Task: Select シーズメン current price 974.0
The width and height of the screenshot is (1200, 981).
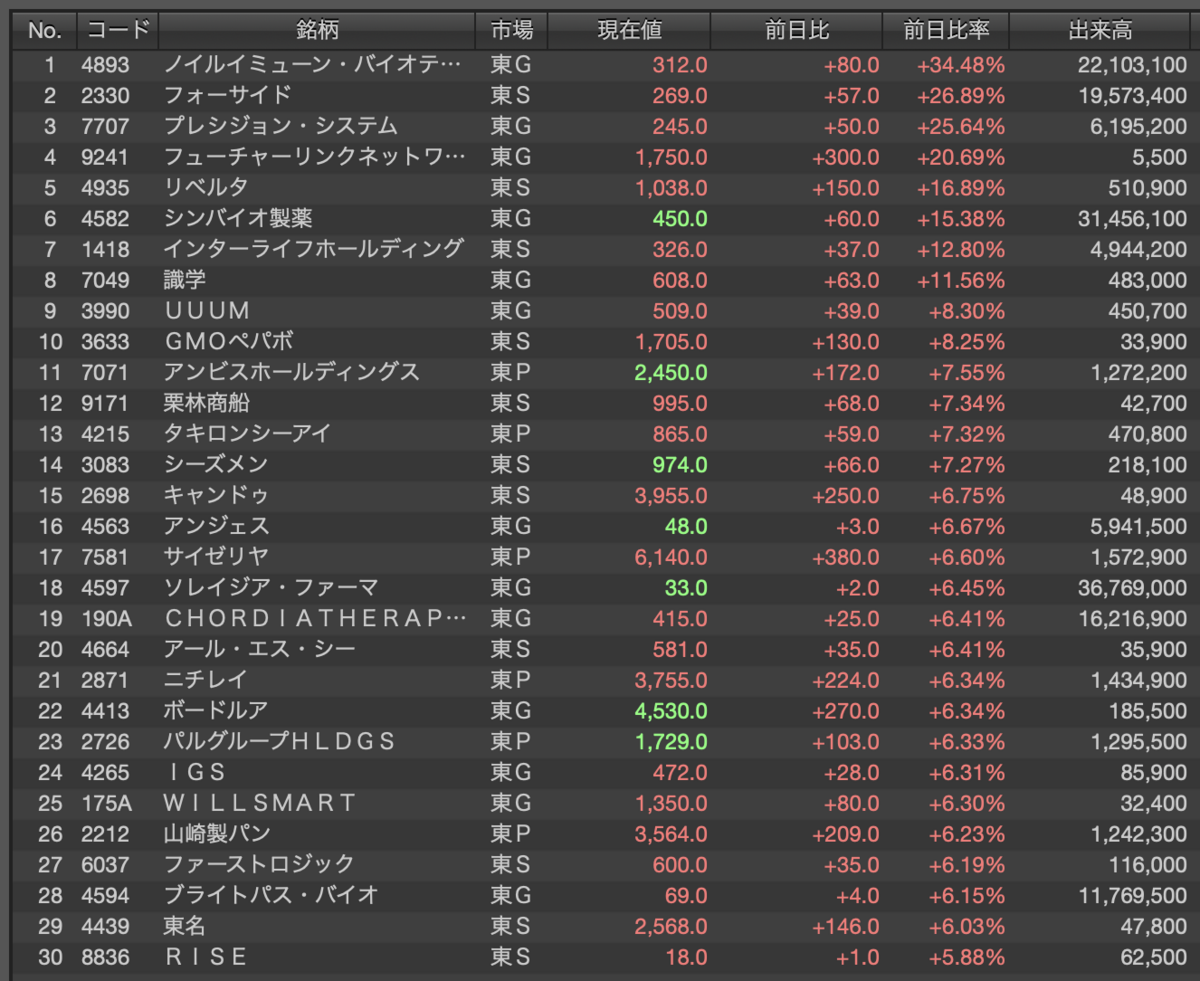Action: point(680,464)
